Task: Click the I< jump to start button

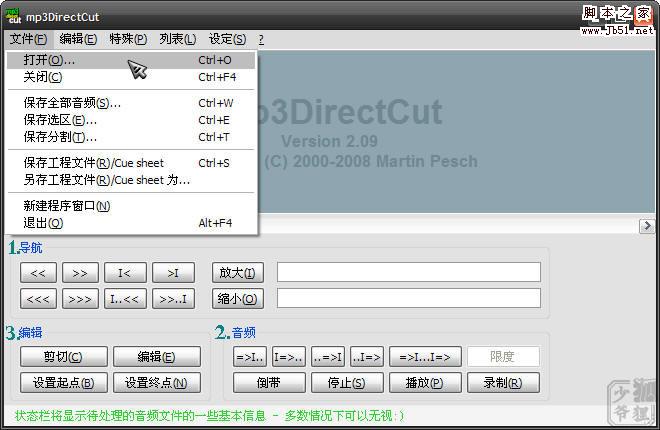Action: pyautogui.click(x=125, y=273)
